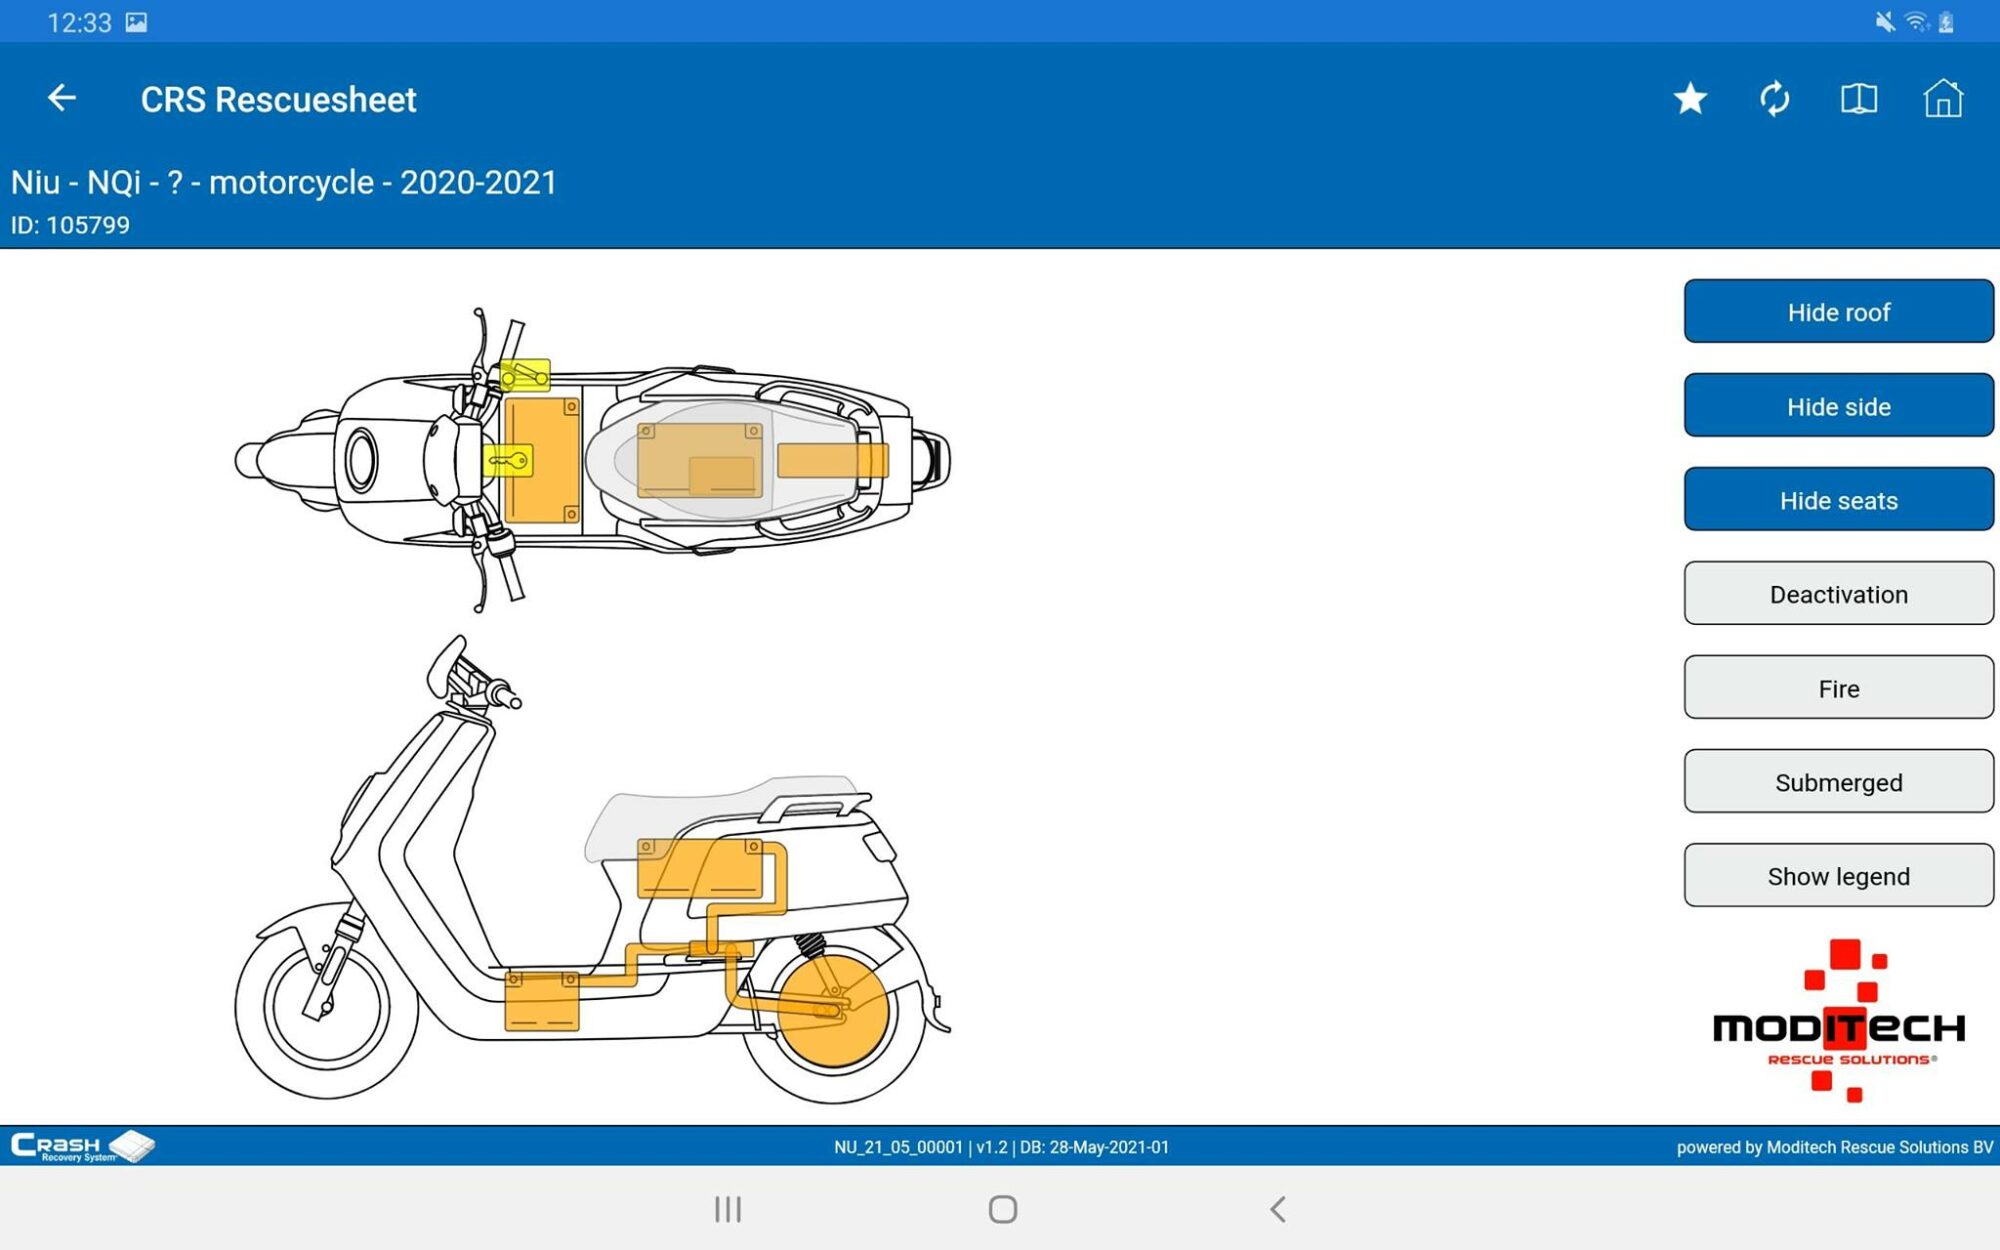The image size is (2000, 1250).
Task: Toggle Hide side layer
Action: click(x=1837, y=406)
